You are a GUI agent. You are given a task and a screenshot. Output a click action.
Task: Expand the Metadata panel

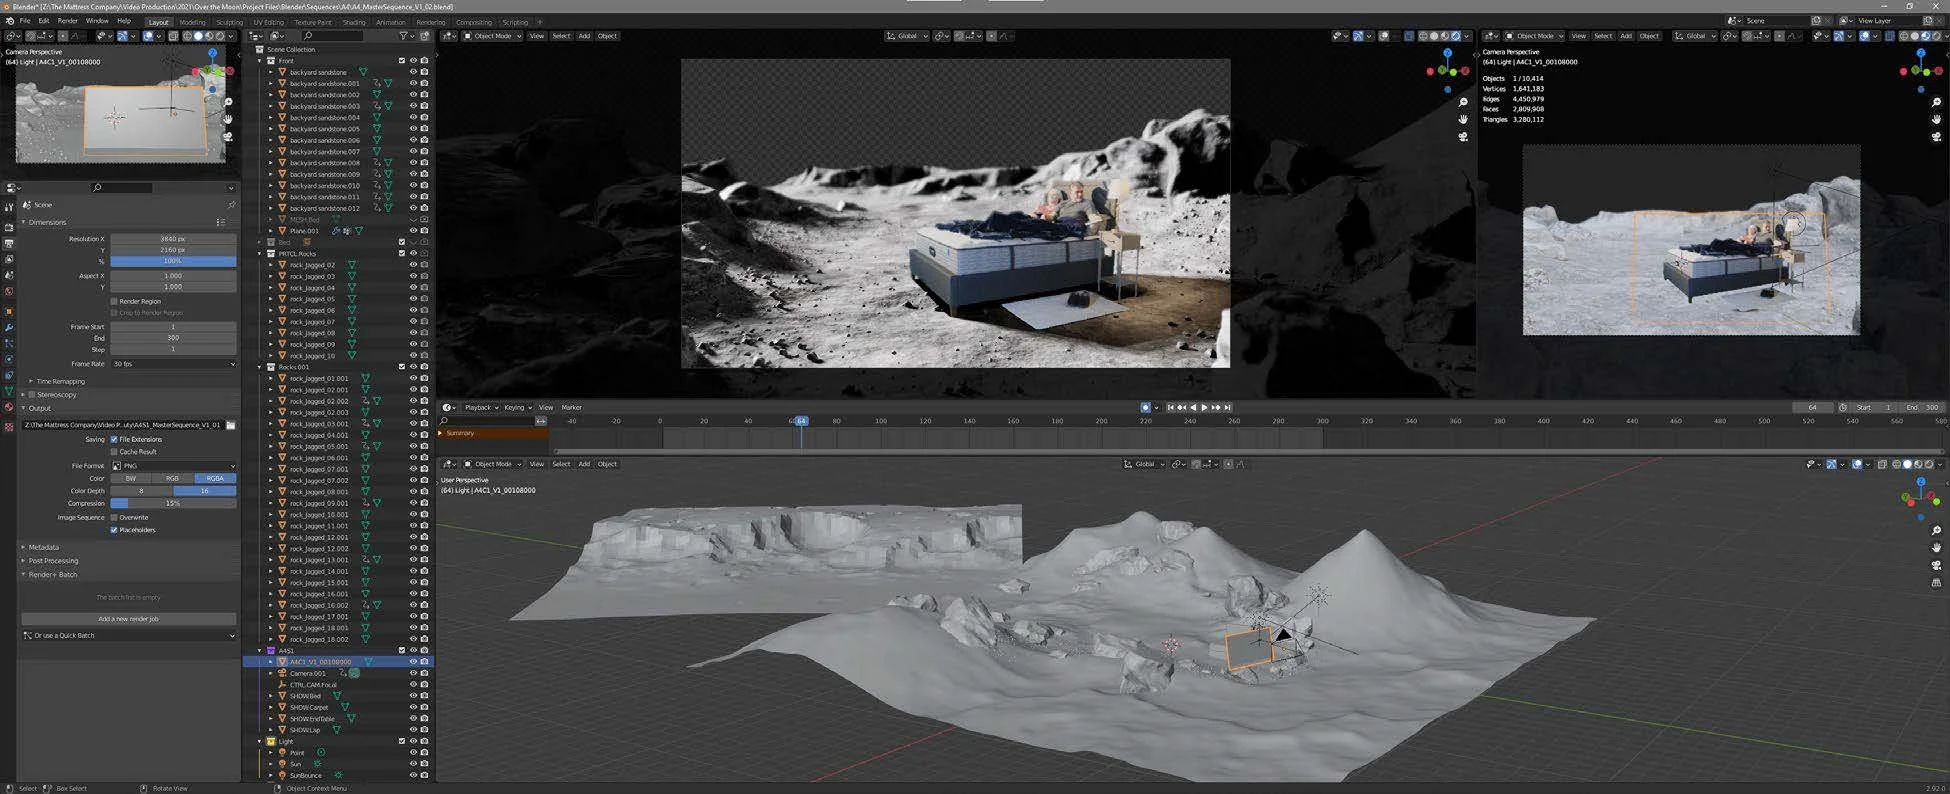[x=43, y=547]
